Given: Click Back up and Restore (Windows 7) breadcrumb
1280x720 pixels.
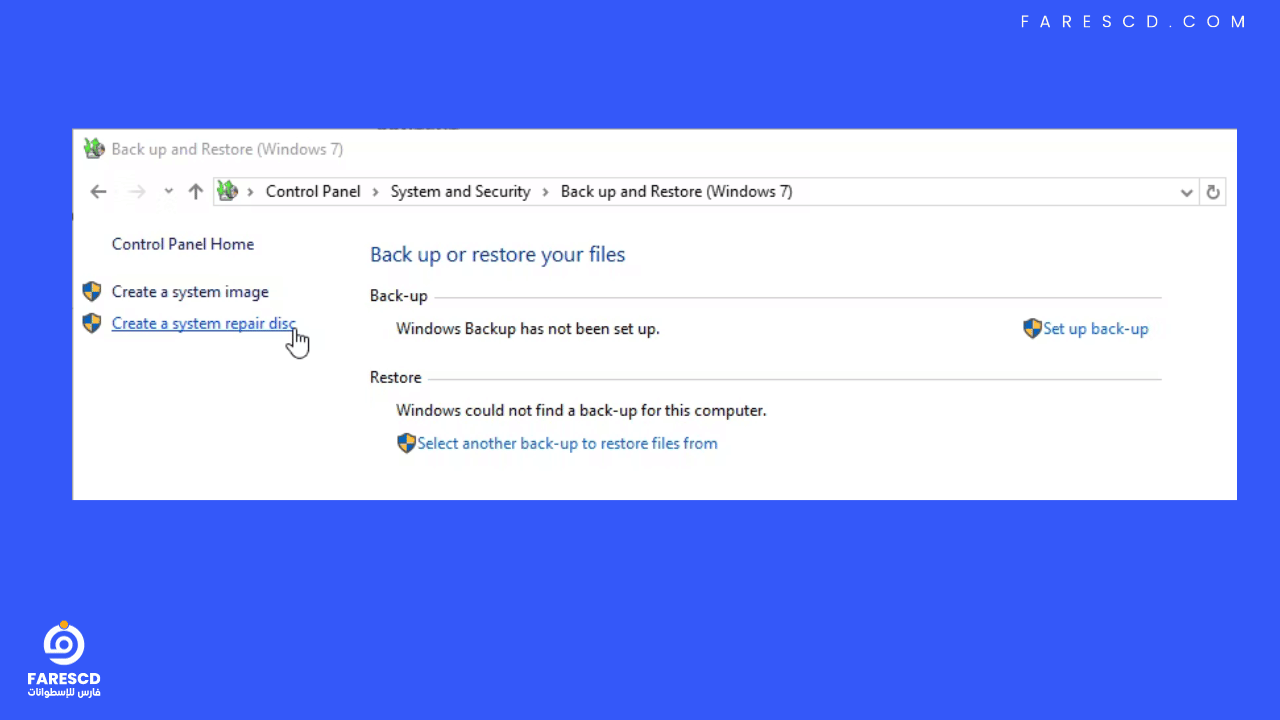Looking at the screenshot, I should [676, 191].
